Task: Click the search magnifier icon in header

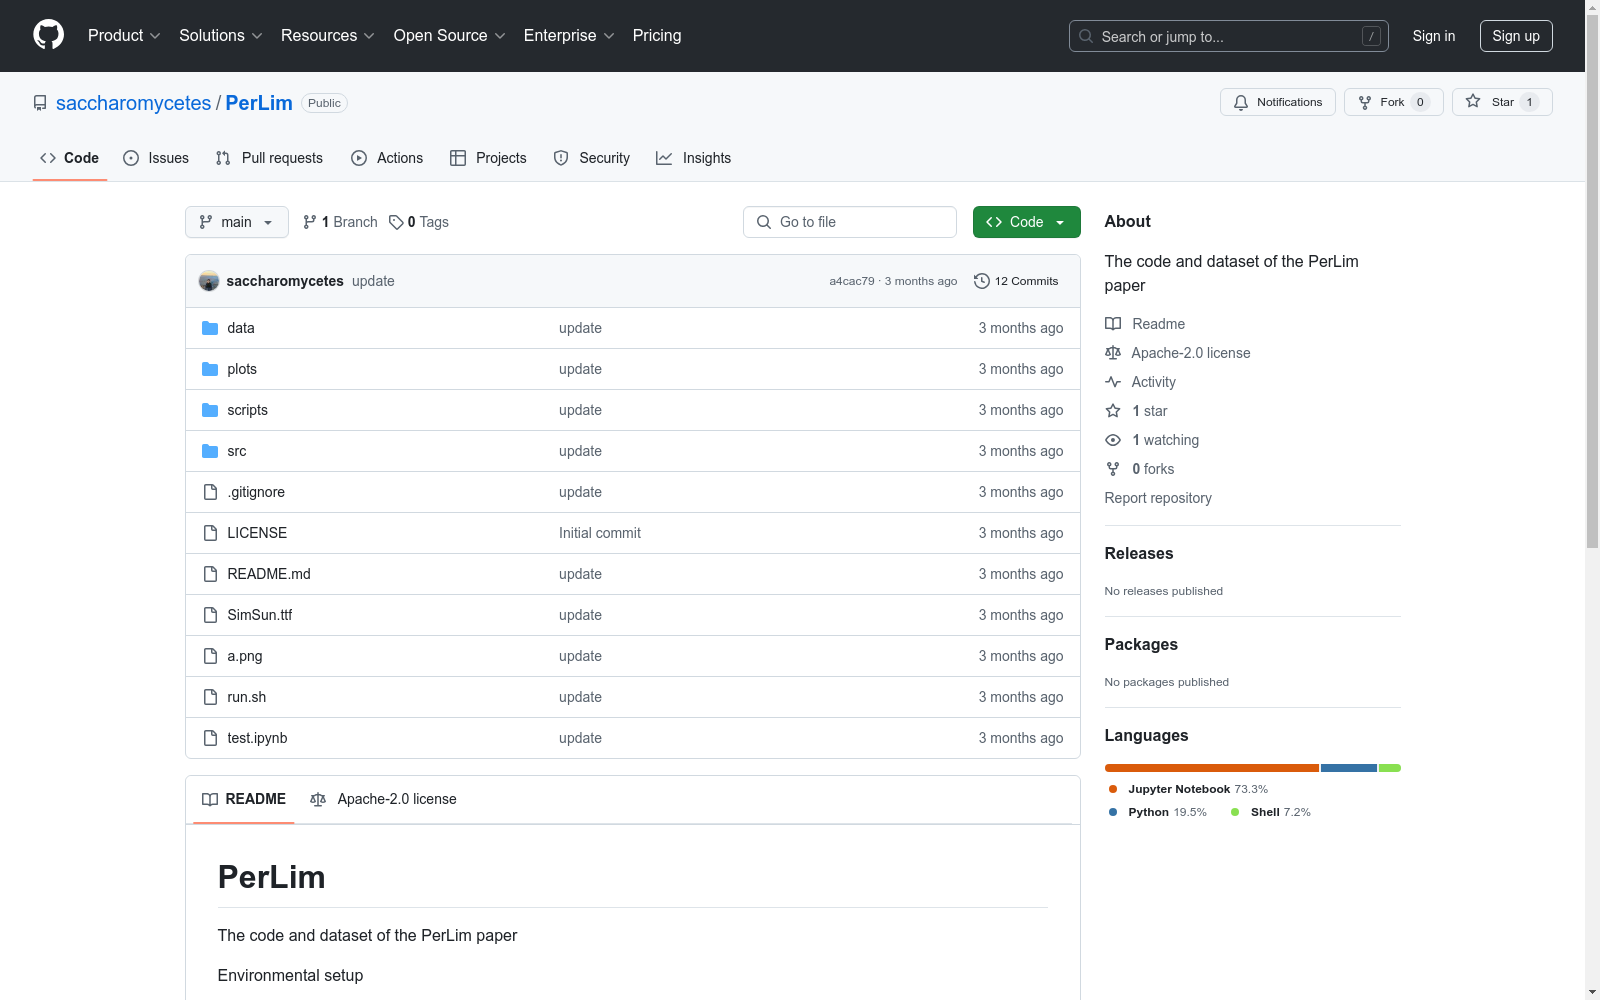Action: coord(1086,36)
